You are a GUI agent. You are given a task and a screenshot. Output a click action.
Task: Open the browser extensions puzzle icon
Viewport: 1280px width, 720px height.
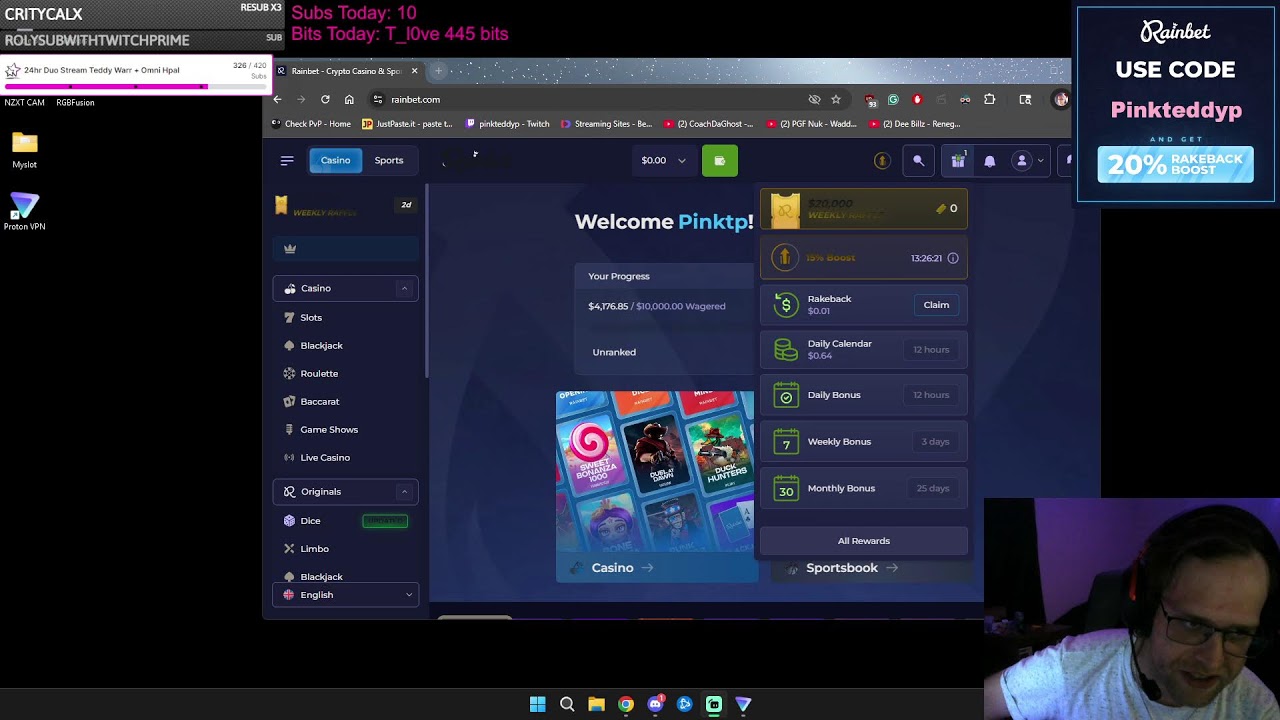point(989,99)
